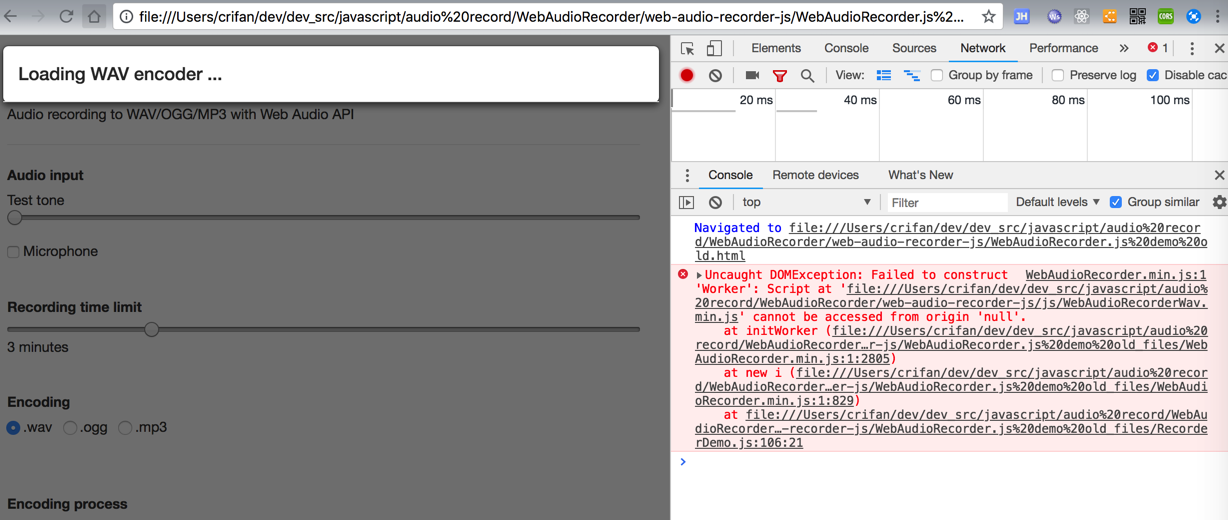Open the WebAudioRecorderWav.min.js script link
Viewport: 1228px width, 520px height.
(x=951, y=303)
